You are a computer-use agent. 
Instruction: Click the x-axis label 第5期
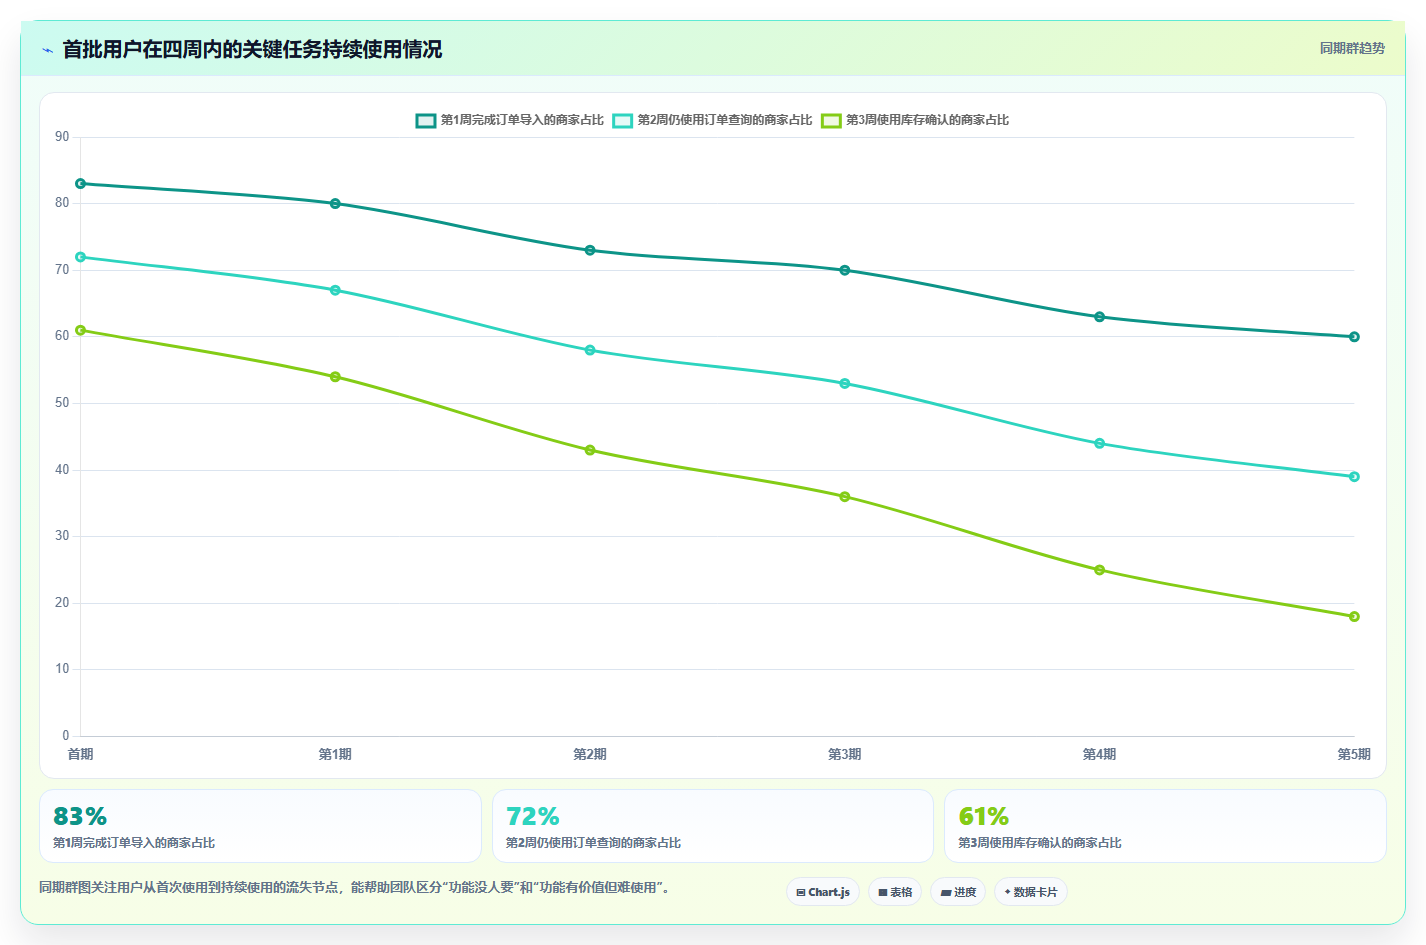tap(1354, 754)
